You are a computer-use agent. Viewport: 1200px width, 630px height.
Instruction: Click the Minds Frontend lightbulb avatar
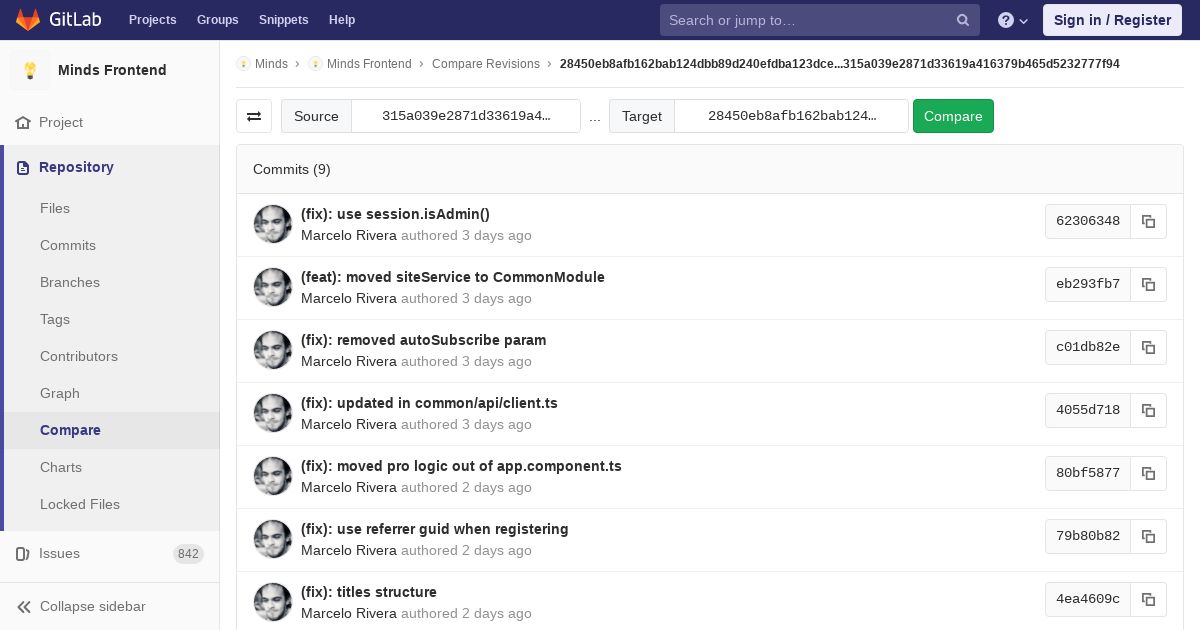click(x=30, y=70)
